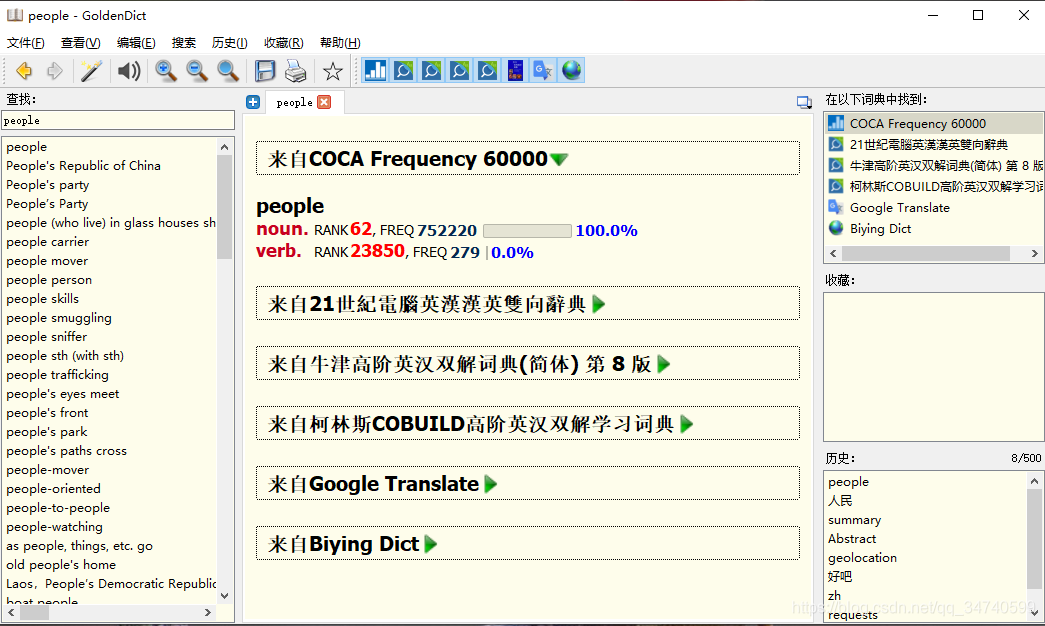Collapse the COCA Frequency 60000 section

click(x=559, y=159)
